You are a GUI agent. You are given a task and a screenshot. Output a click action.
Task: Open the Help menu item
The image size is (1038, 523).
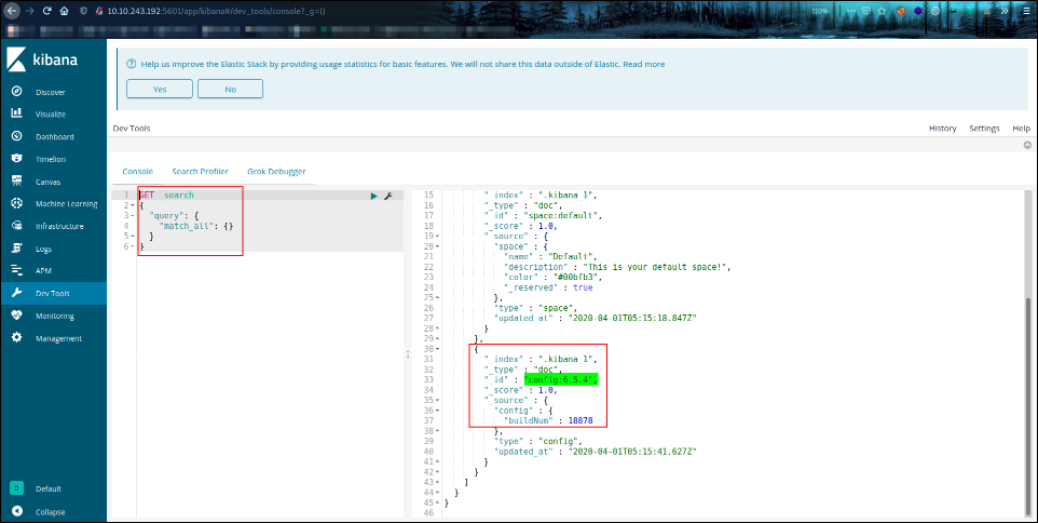coord(1021,128)
